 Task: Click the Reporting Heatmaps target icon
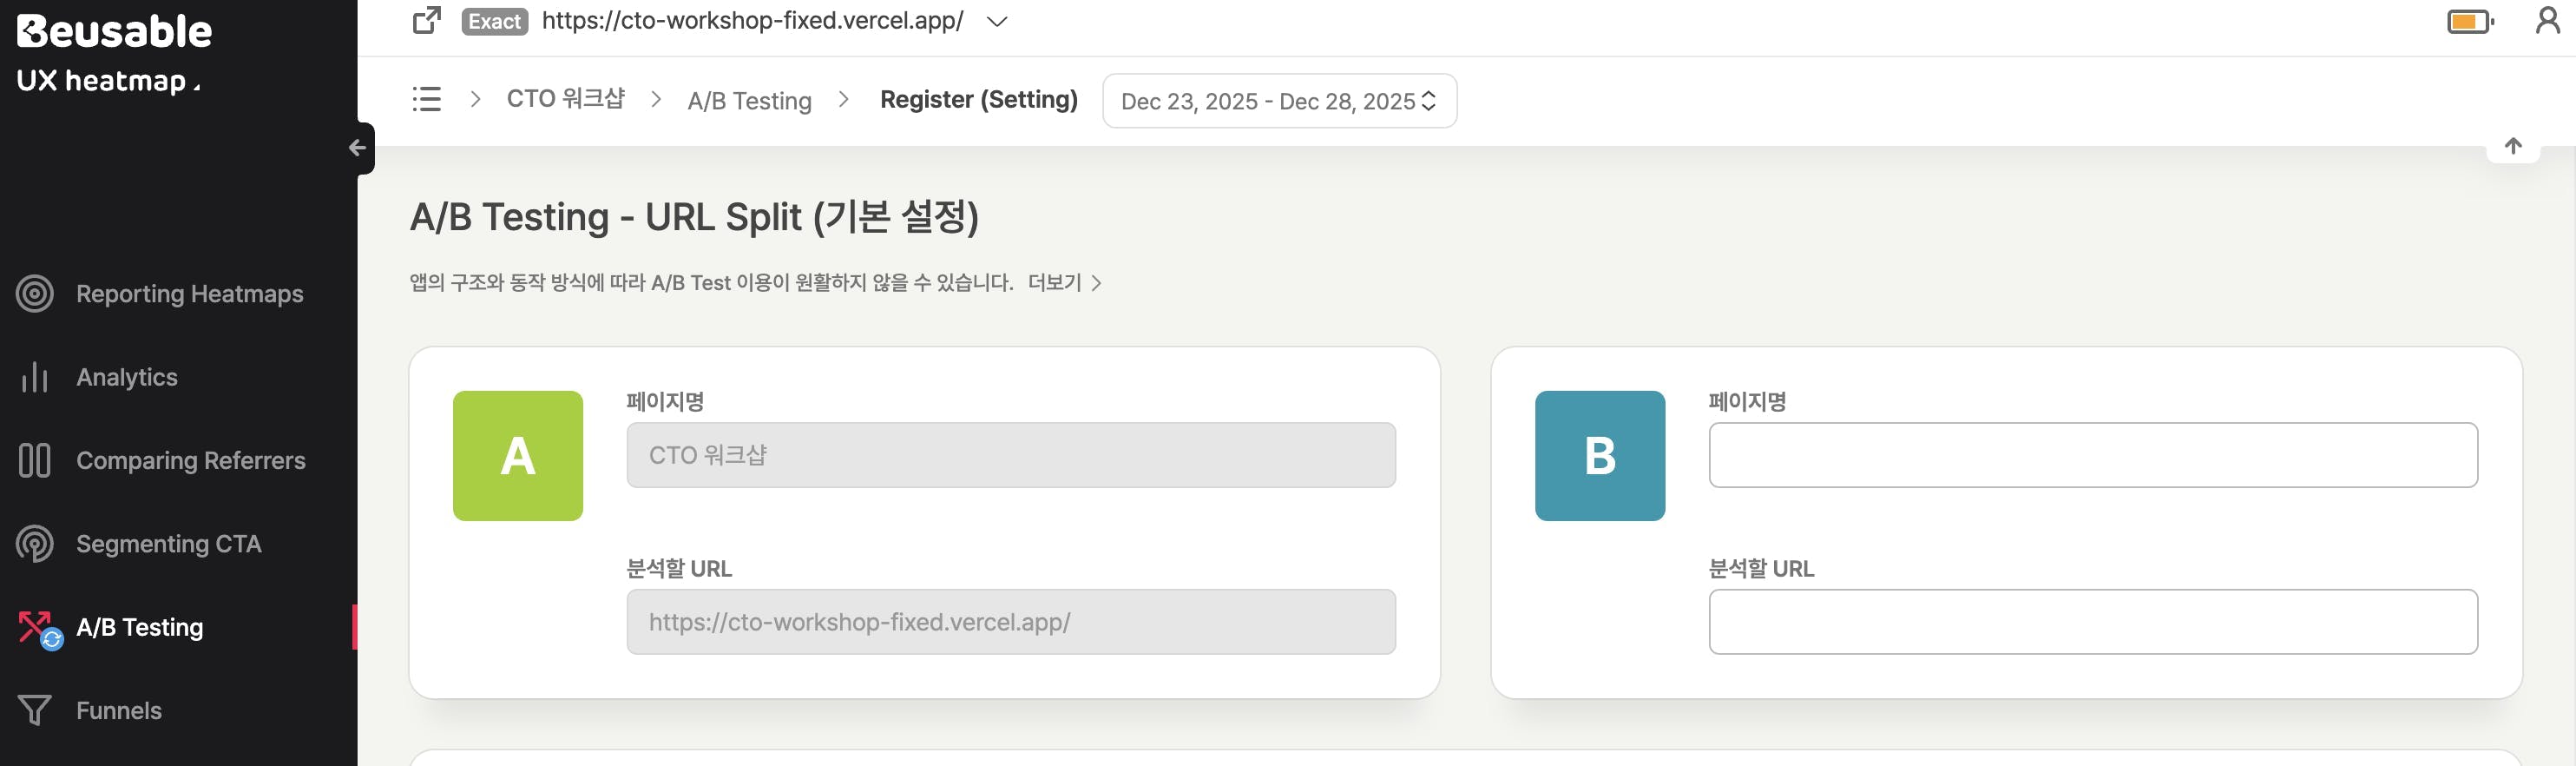point(35,294)
